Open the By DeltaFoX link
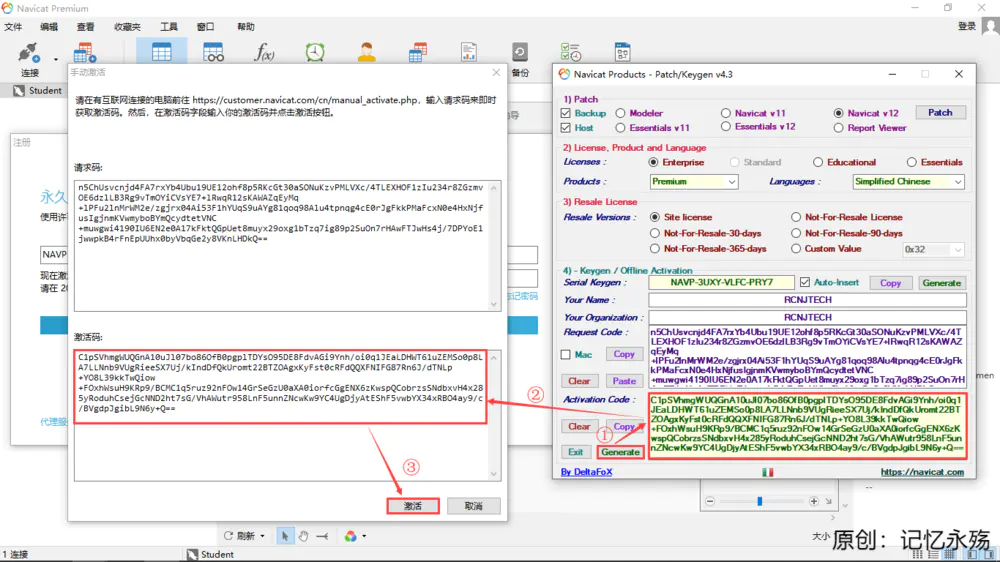The height and width of the screenshot is (562, 1000). tap(586, 472)
